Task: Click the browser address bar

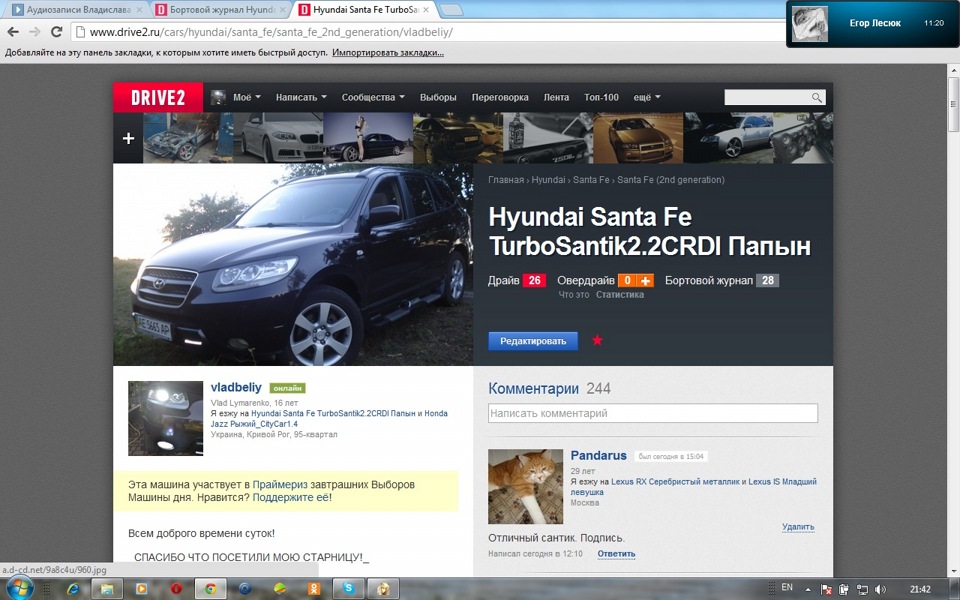Action: pyautogui.click(x=429, y=32)
